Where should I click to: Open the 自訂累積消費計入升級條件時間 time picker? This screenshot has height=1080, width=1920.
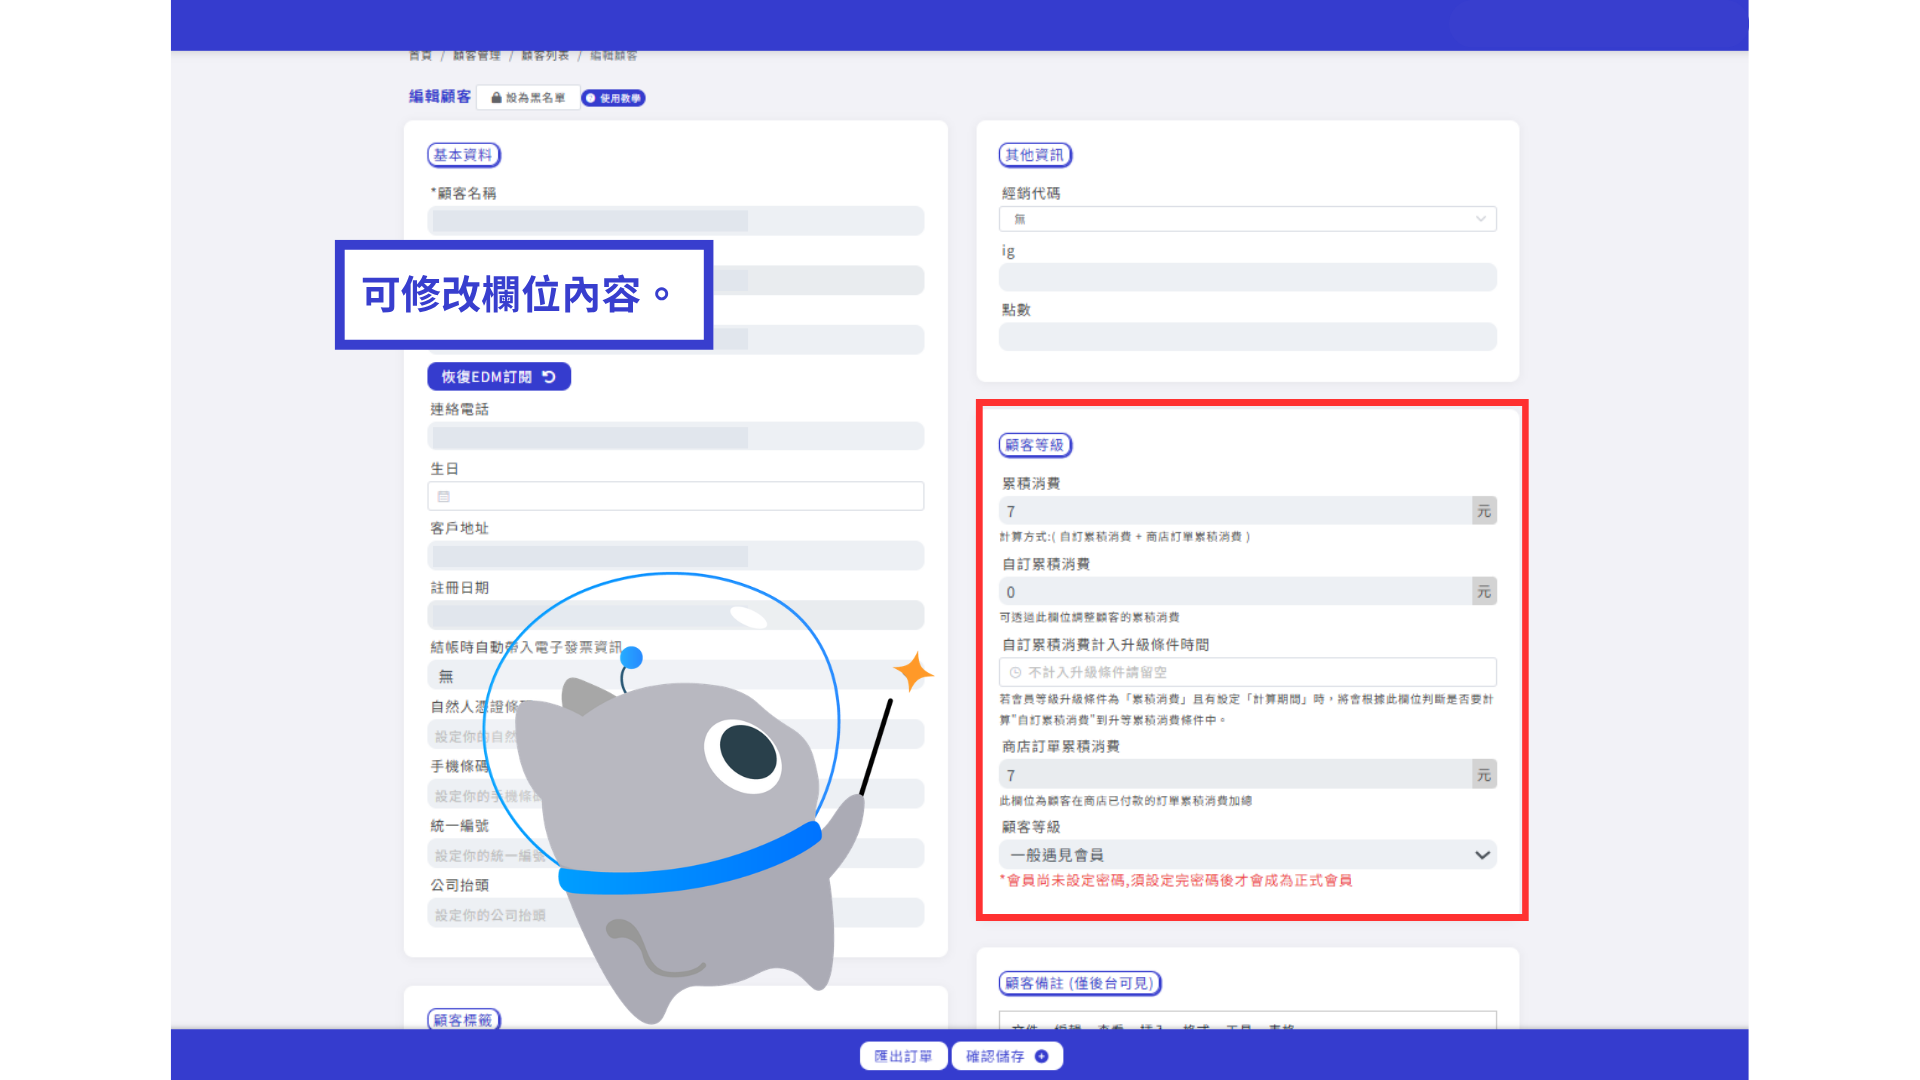(x=1248, y=672)
